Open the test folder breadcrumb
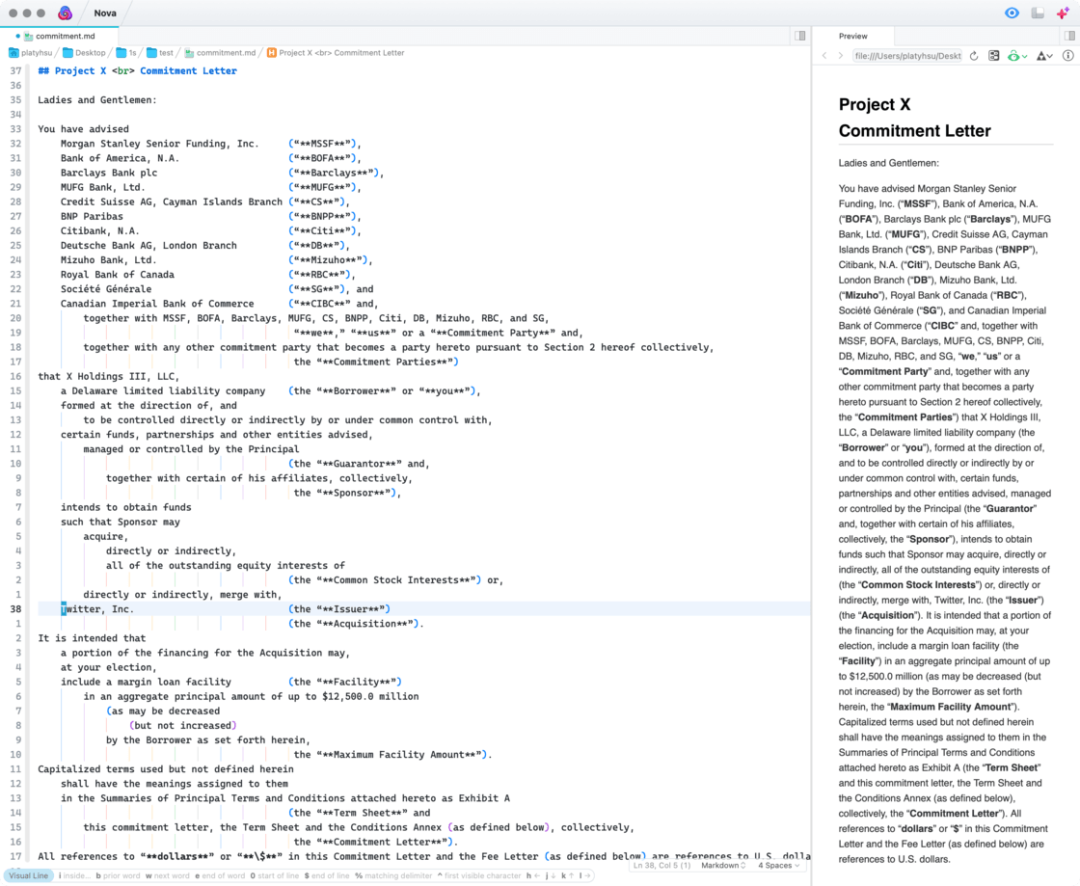 160,52
